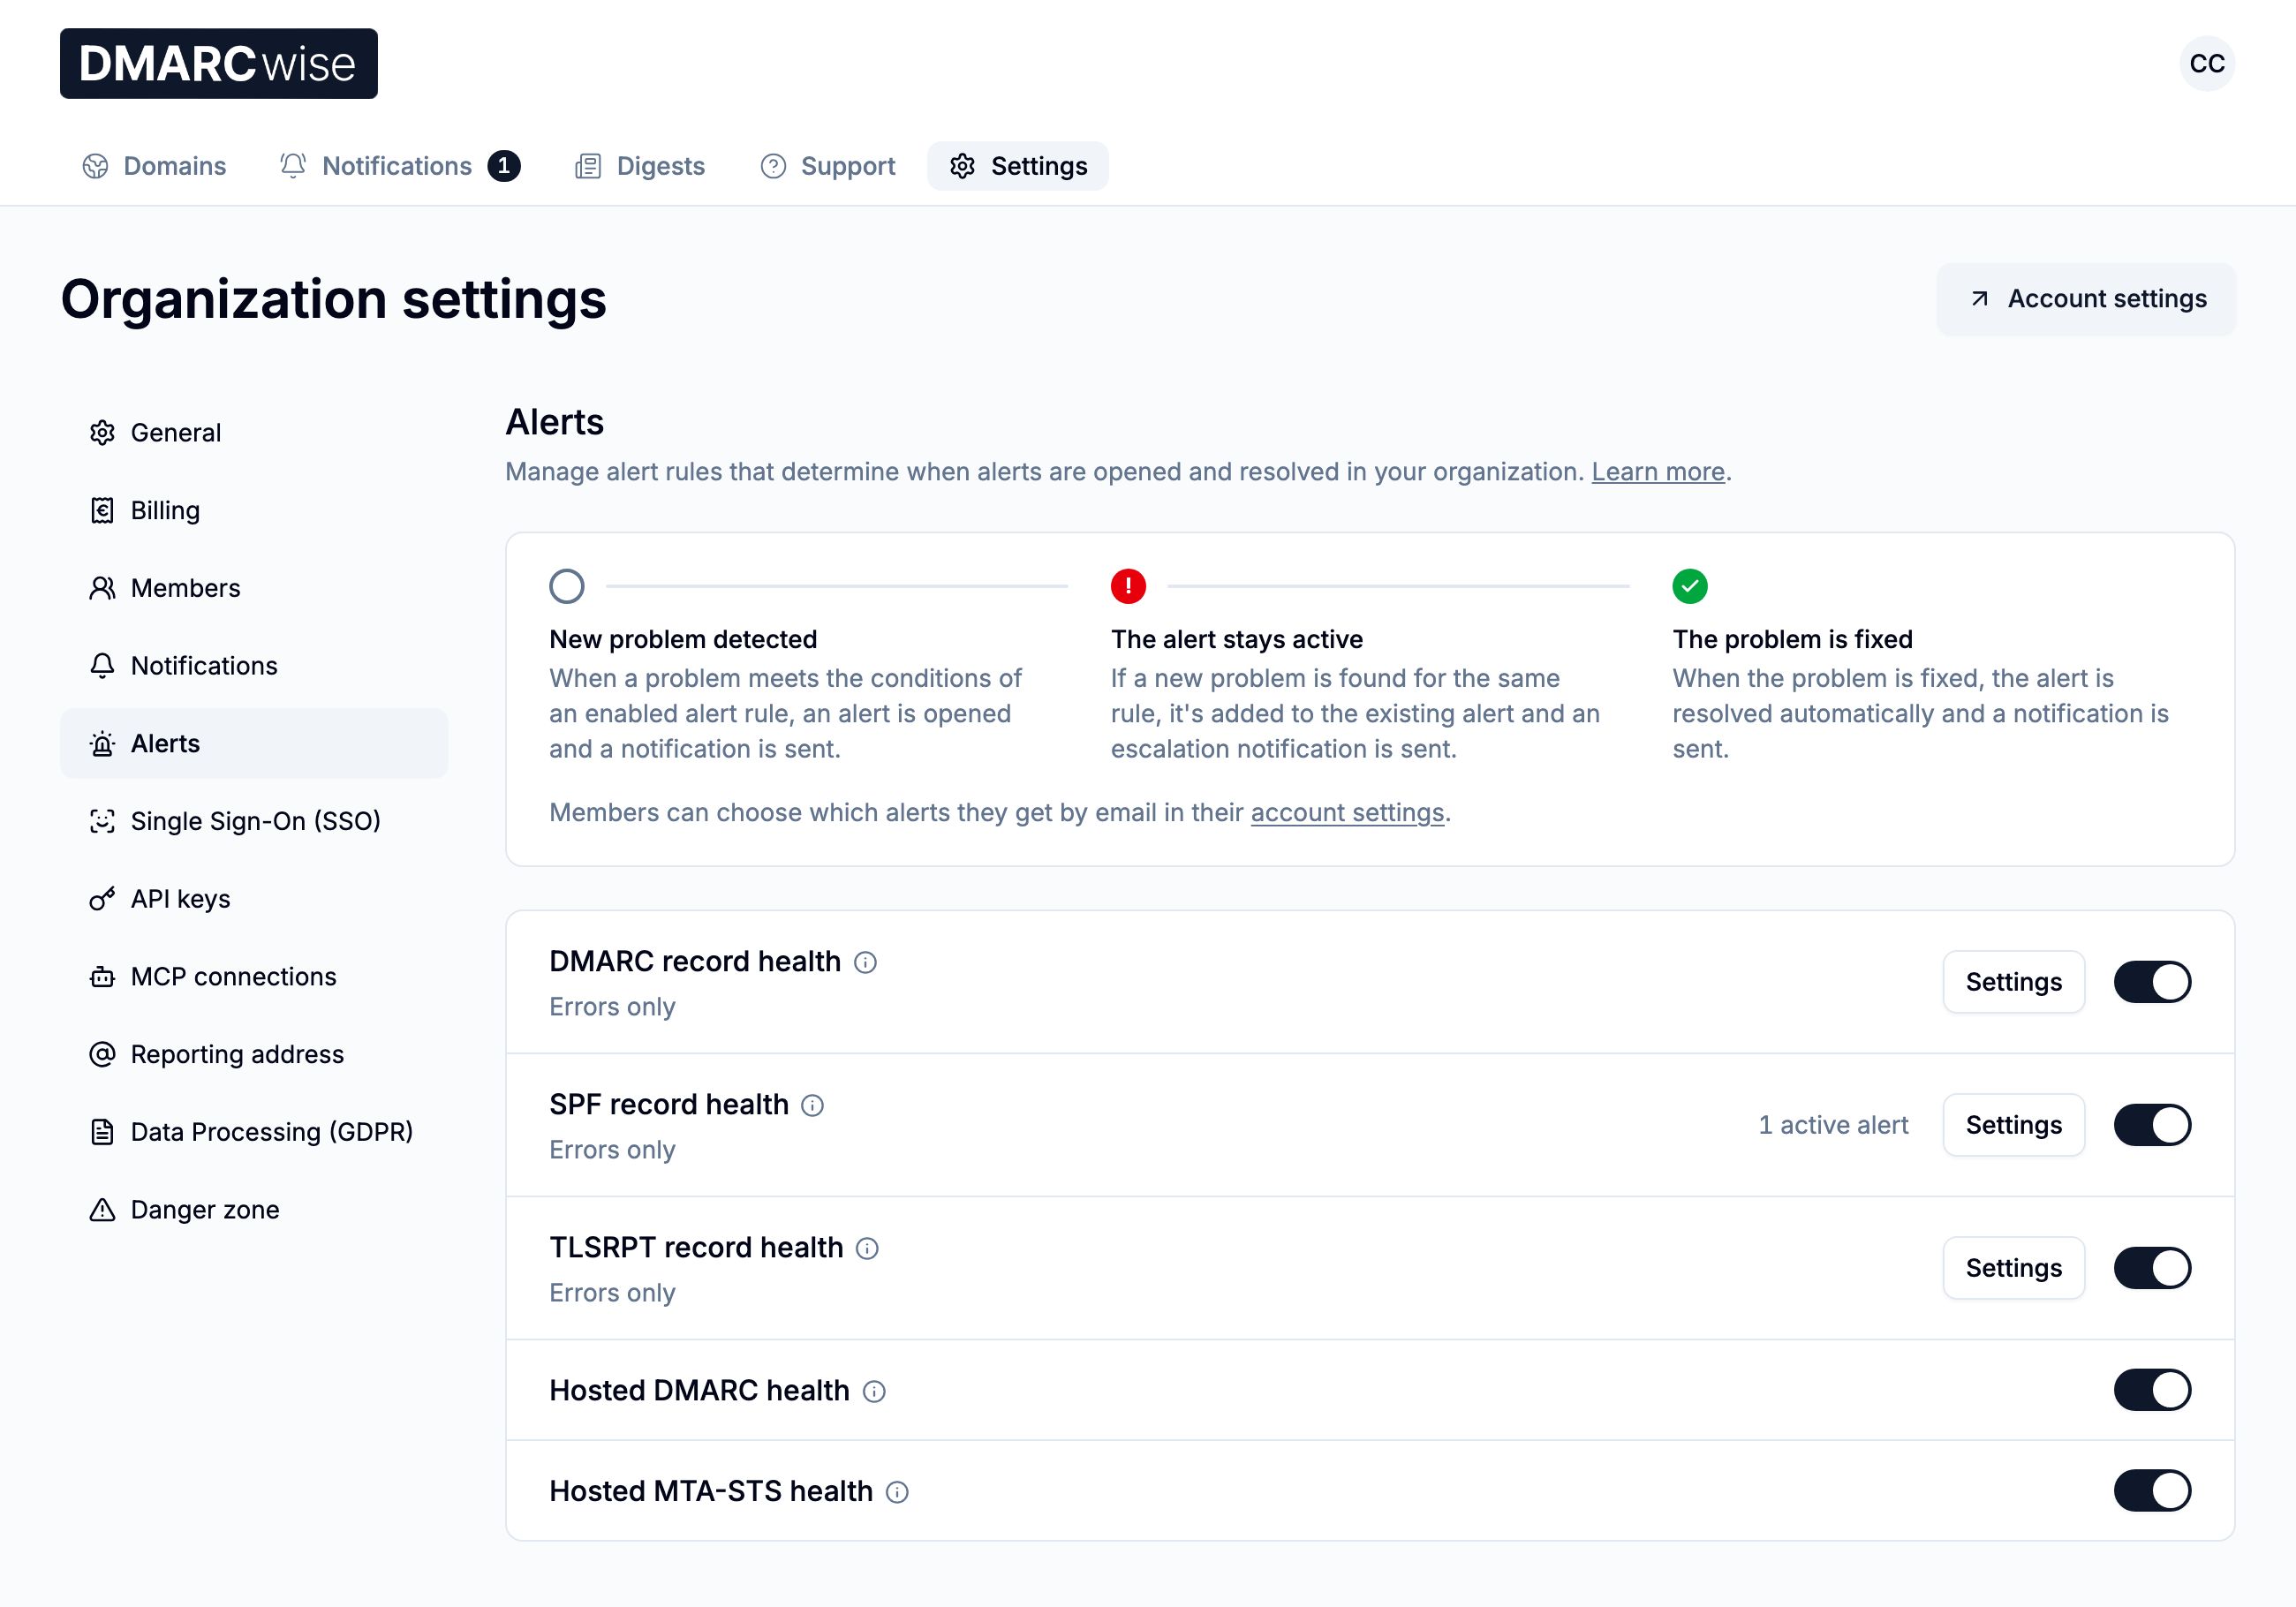Open Account settings button
The width and height of the screenshot is (2296, 1607).
(2086, 299)
